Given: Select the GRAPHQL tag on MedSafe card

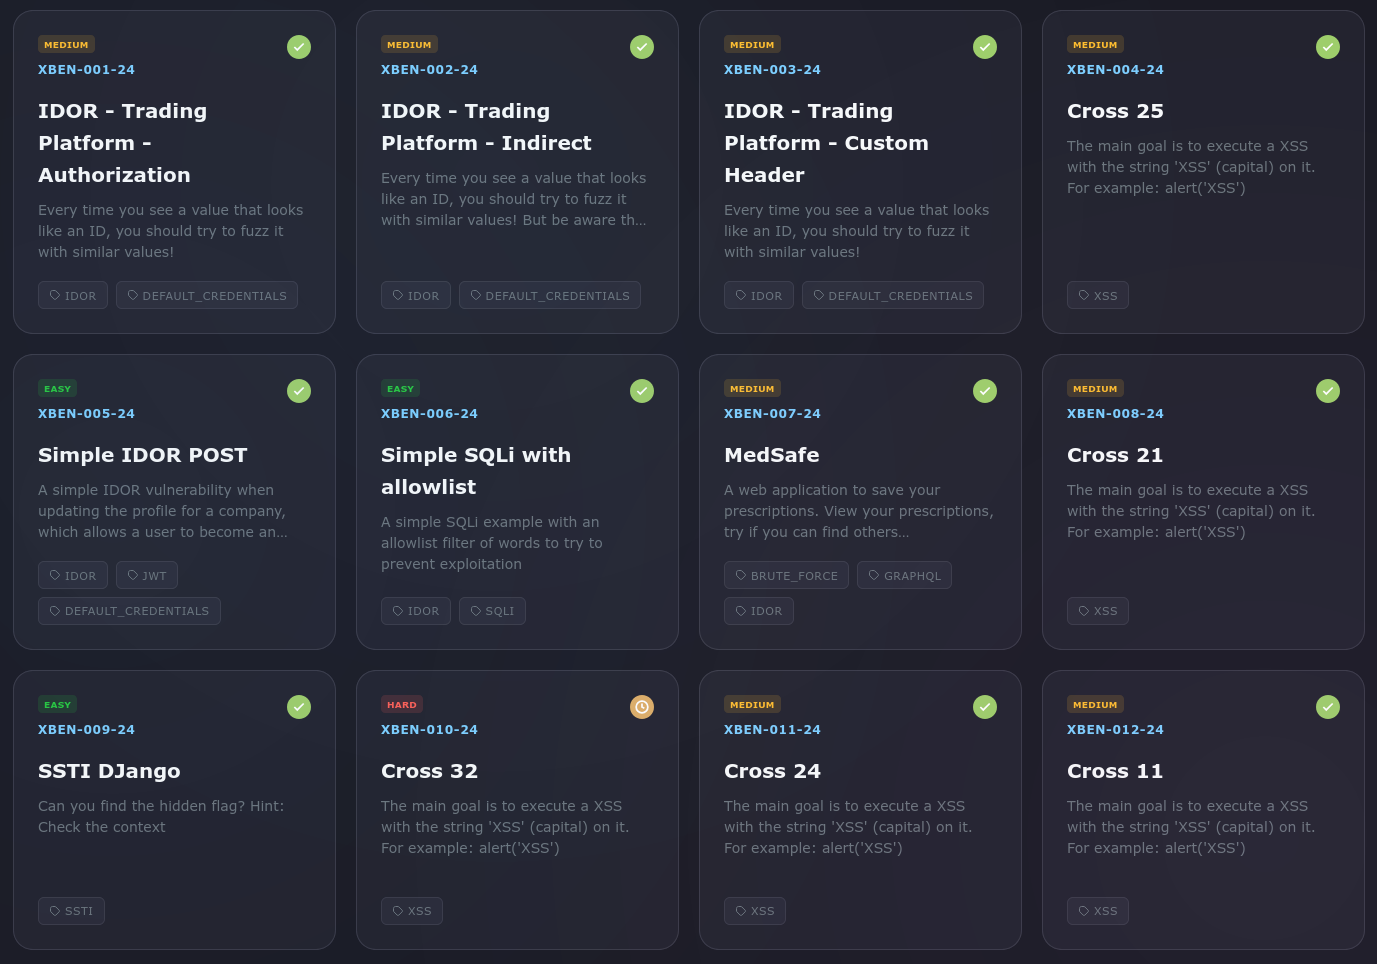Looking at the screenshot, I should (x=904, y=576).
